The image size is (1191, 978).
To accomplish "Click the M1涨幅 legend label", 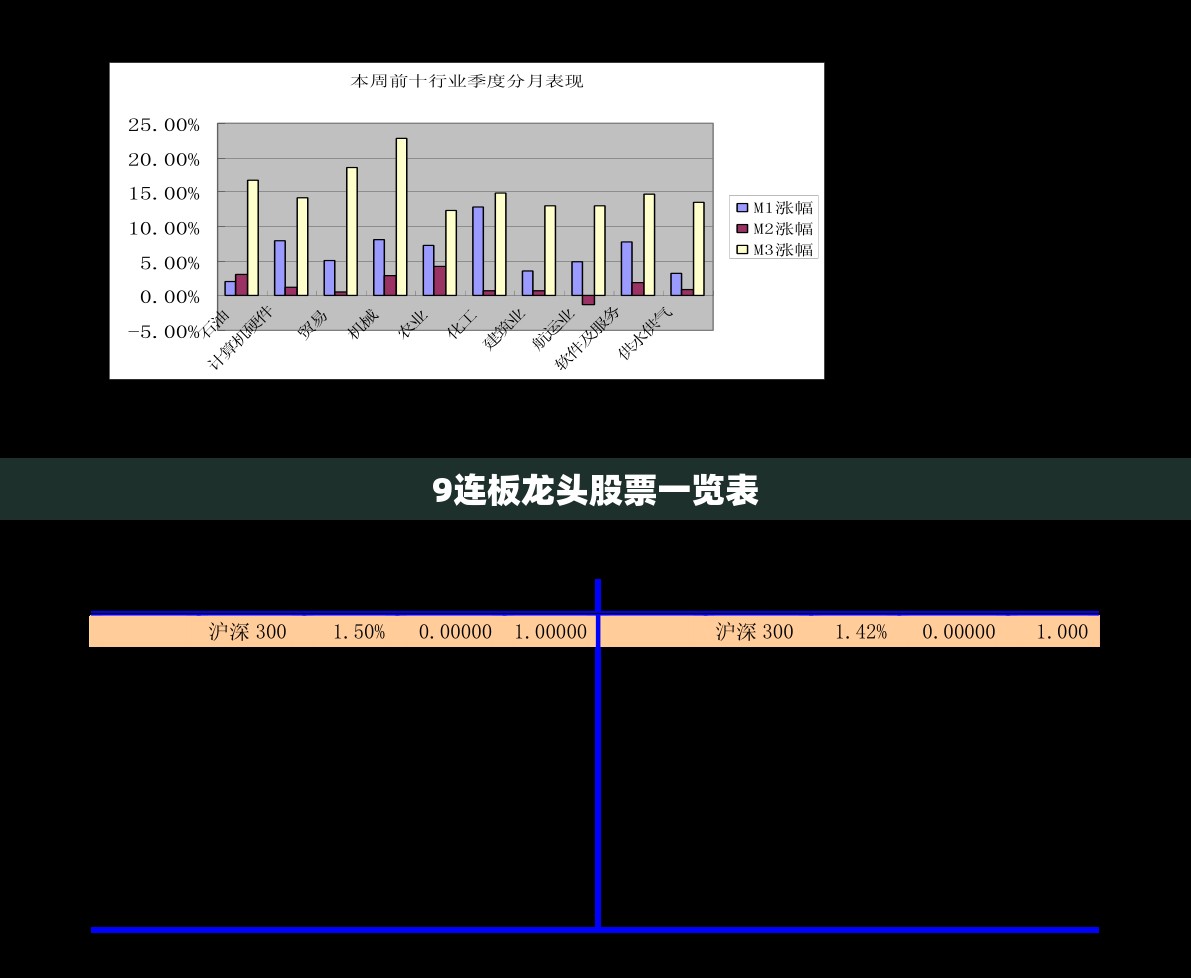I will tap(783, 207).
